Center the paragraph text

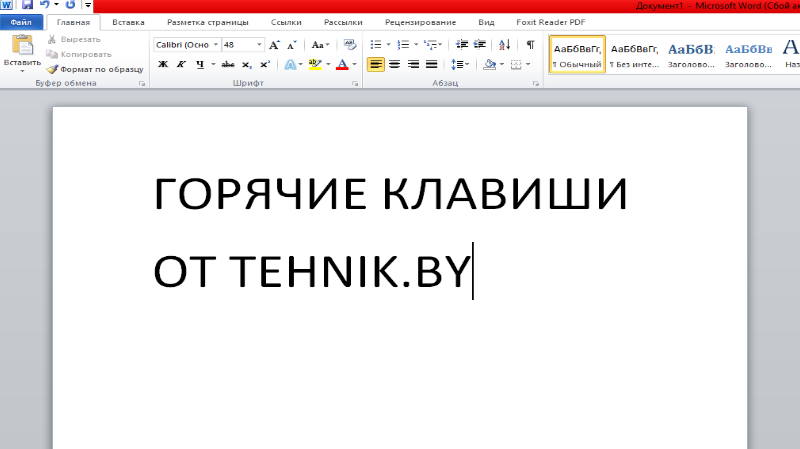click(394, 64)
